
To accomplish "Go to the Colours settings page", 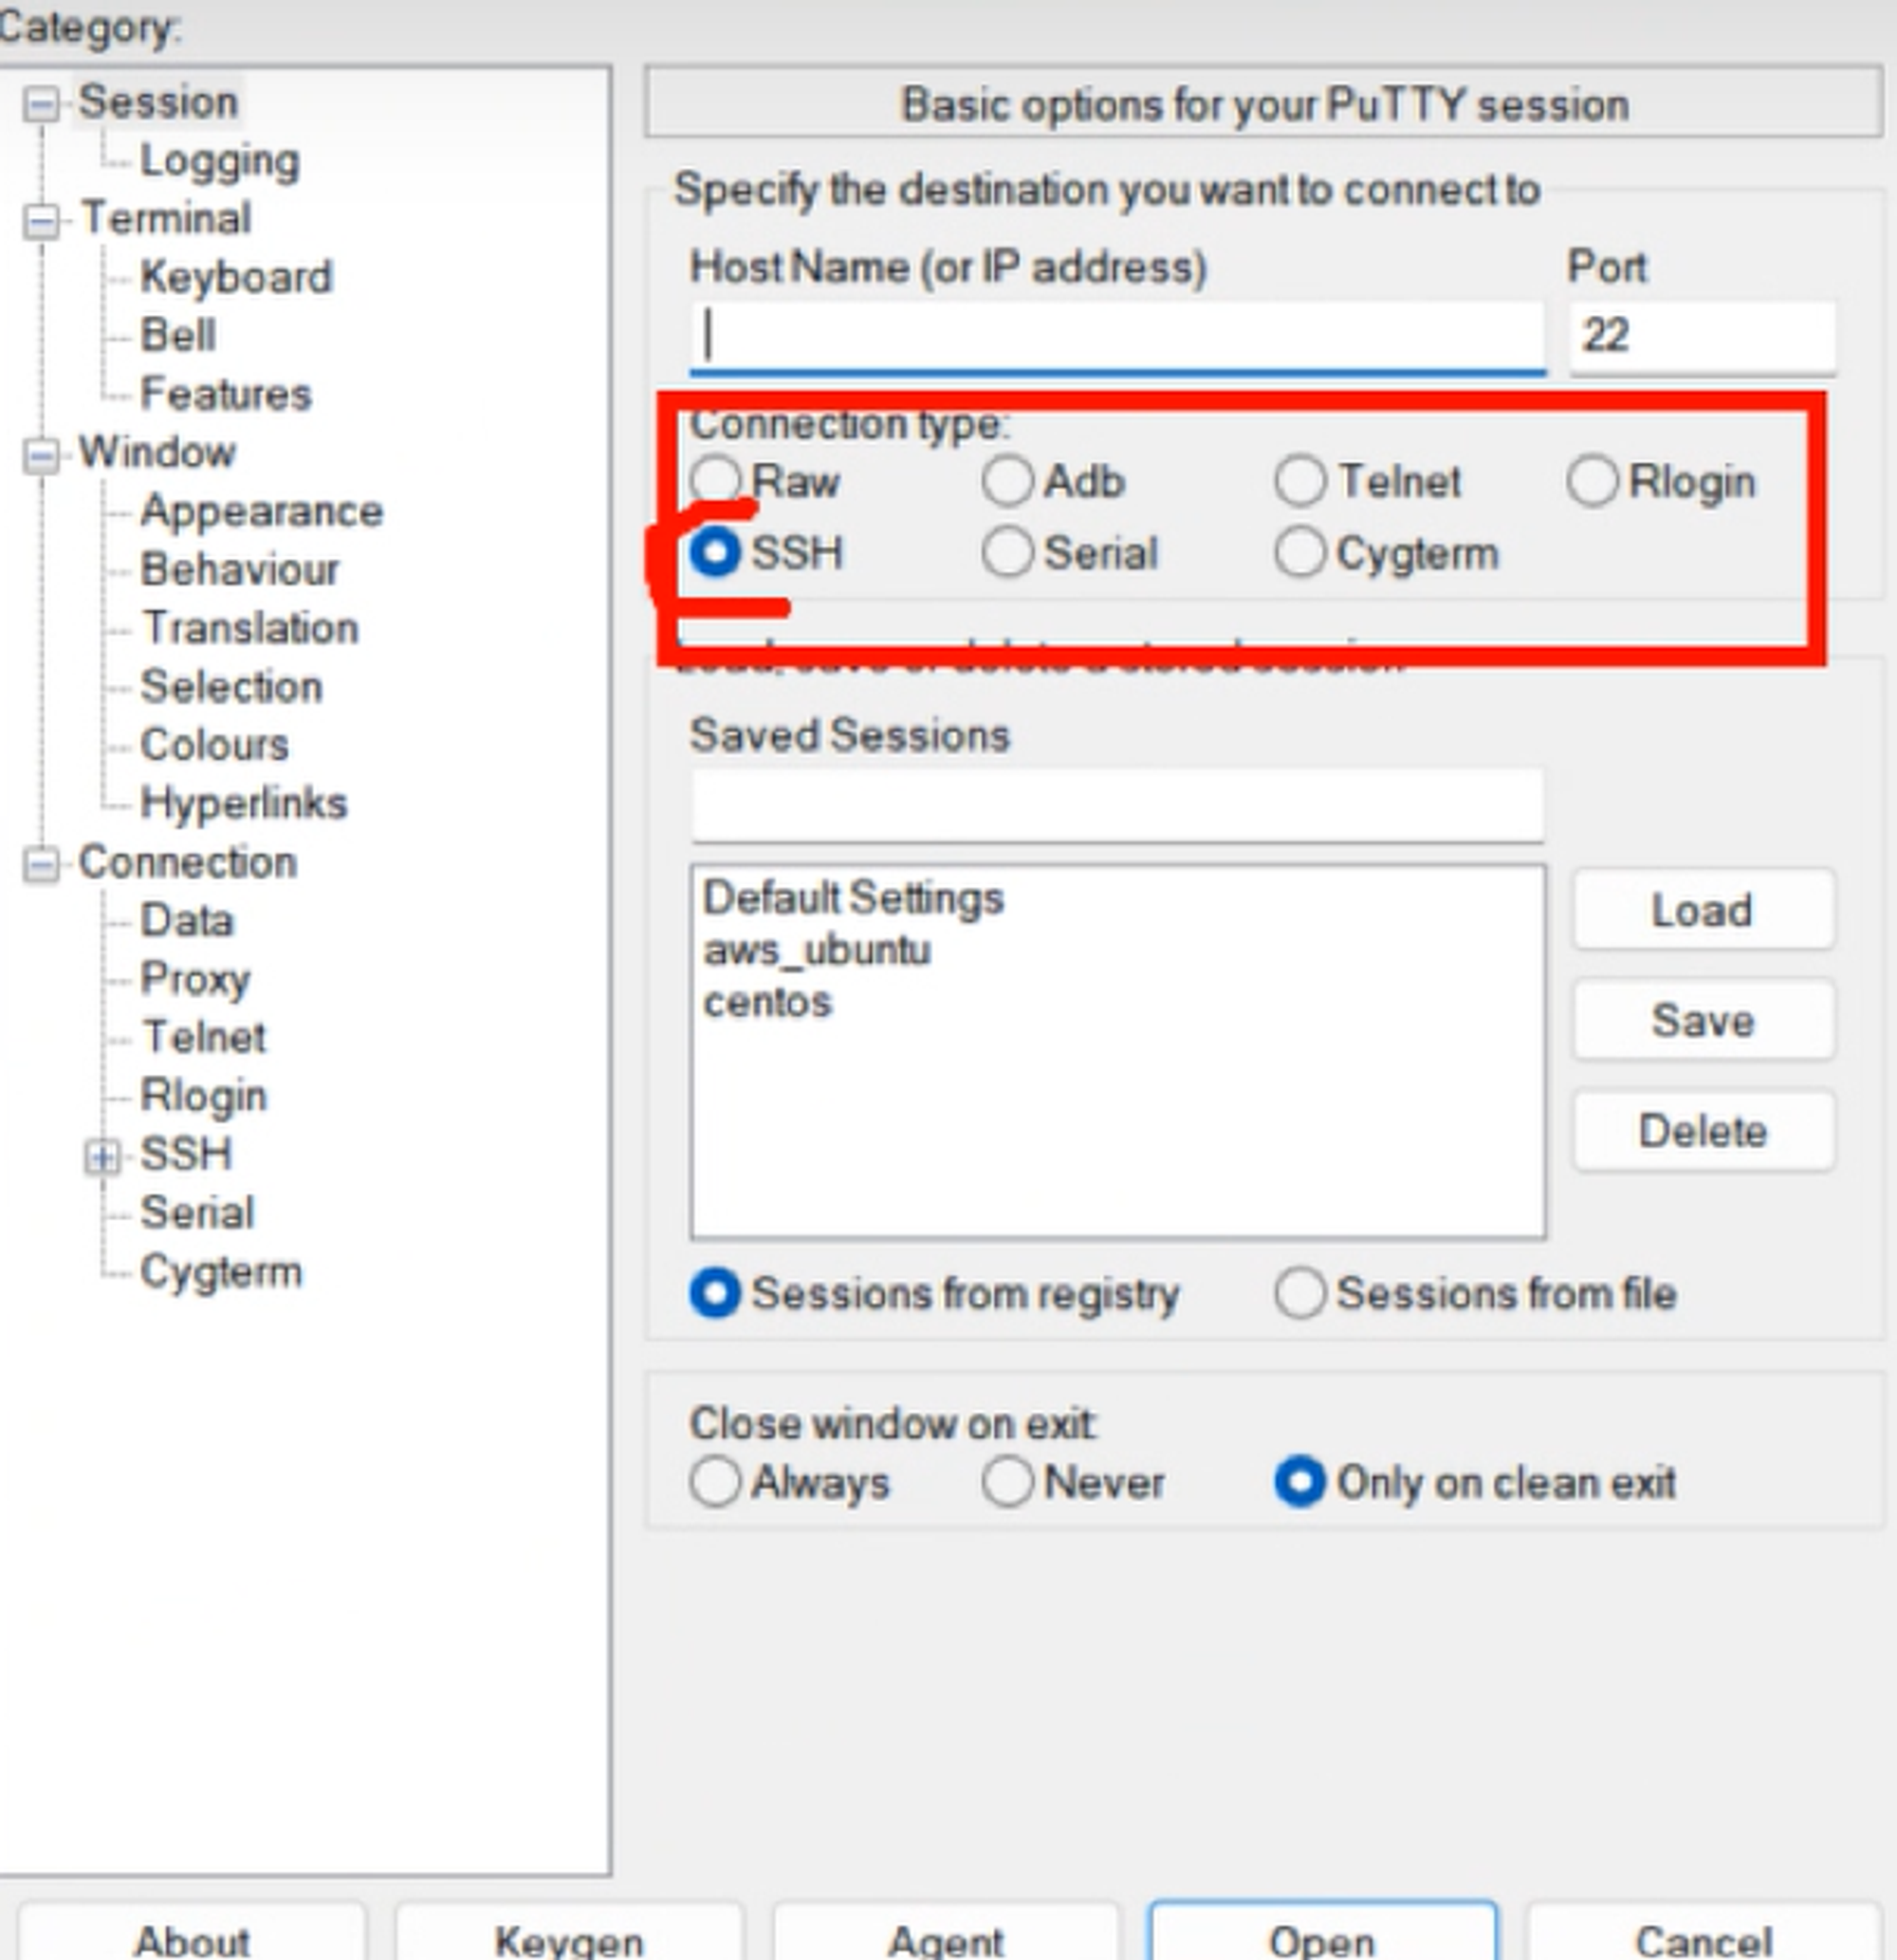I will (x=214, y=745).
